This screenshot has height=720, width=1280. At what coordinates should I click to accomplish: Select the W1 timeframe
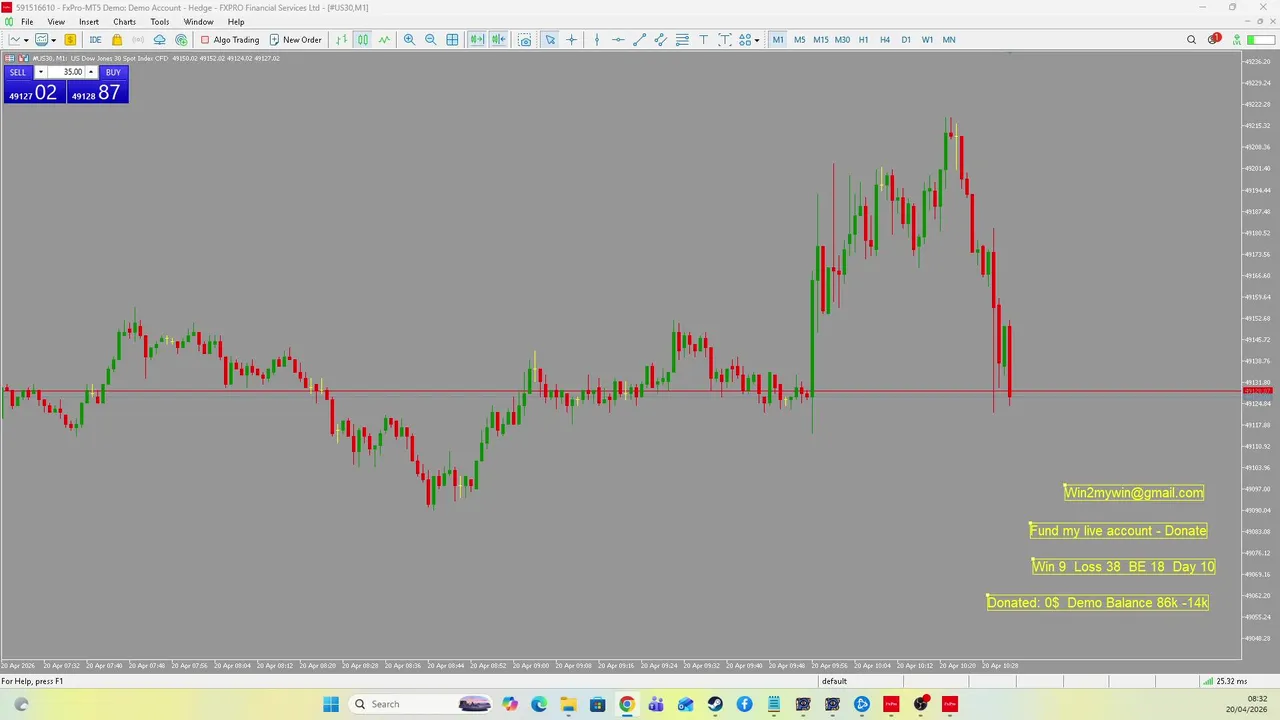(x=927, y=40)
